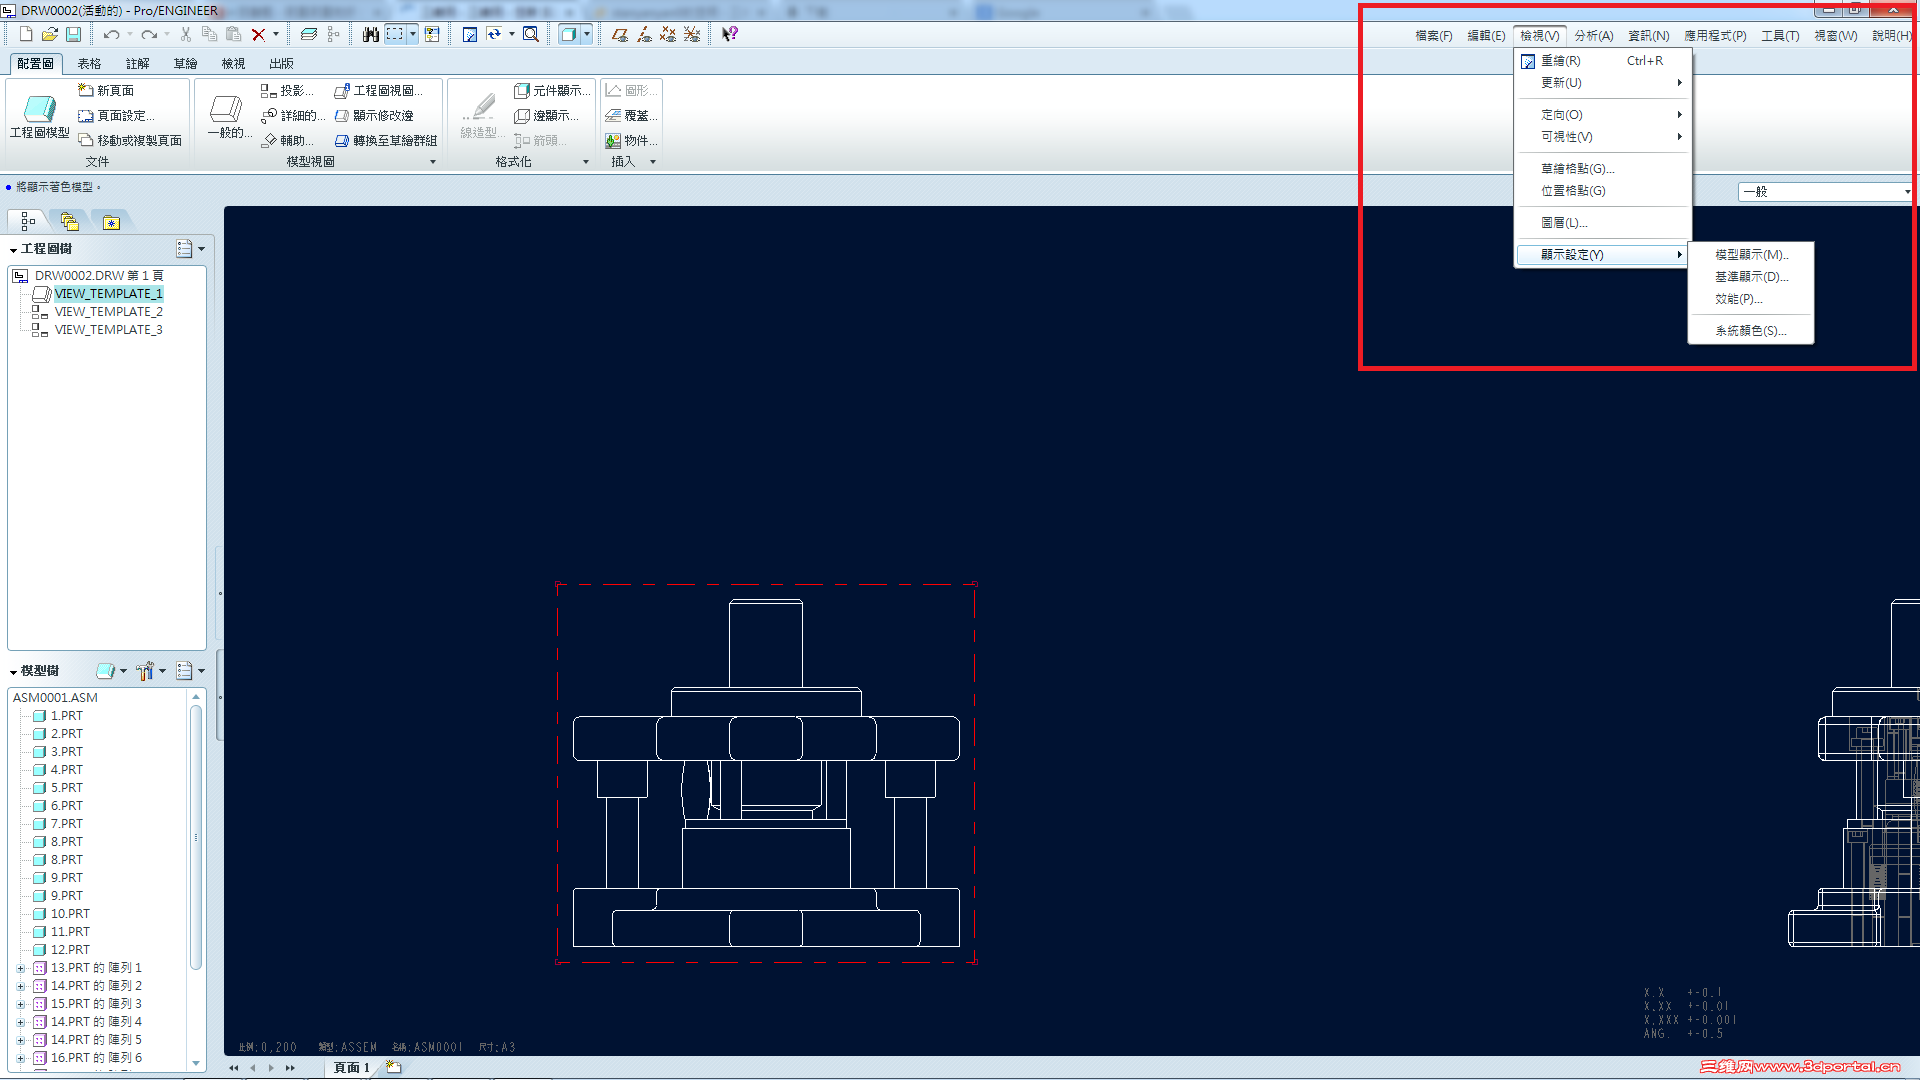Toggle datum axis display icon
The height and width of the screenshot is (1080, 1920).
[644, 34]
